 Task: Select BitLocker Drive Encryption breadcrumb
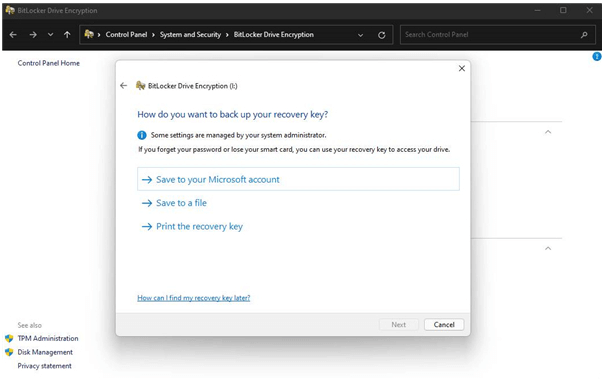pos(273,35)
